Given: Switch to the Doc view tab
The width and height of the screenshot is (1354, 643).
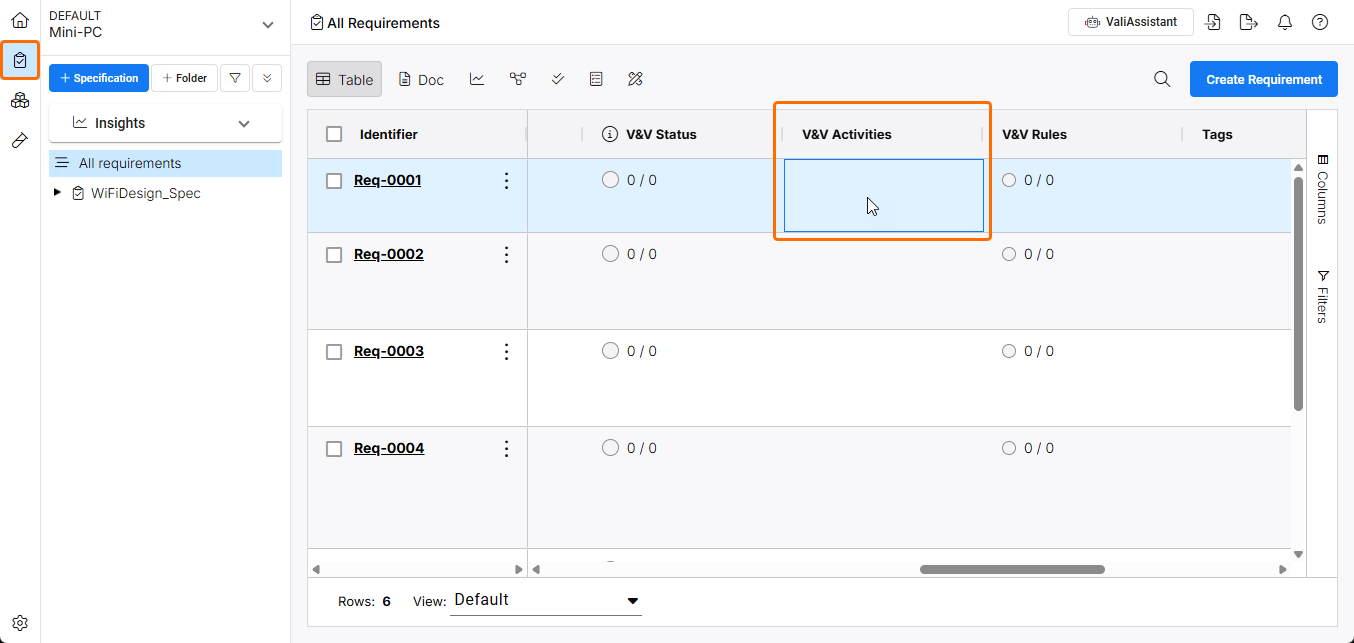Looking at the screenshot, I should point(421,79).
